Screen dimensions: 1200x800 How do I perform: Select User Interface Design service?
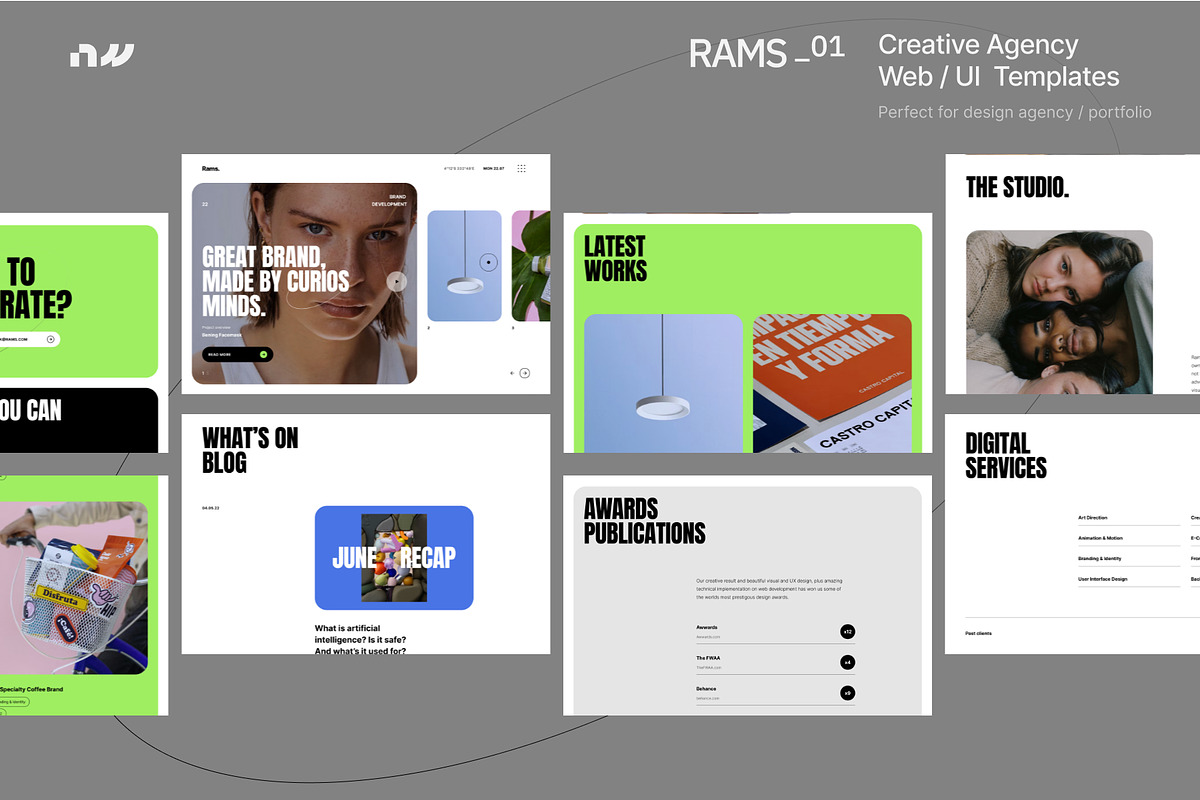point(1103,579)
